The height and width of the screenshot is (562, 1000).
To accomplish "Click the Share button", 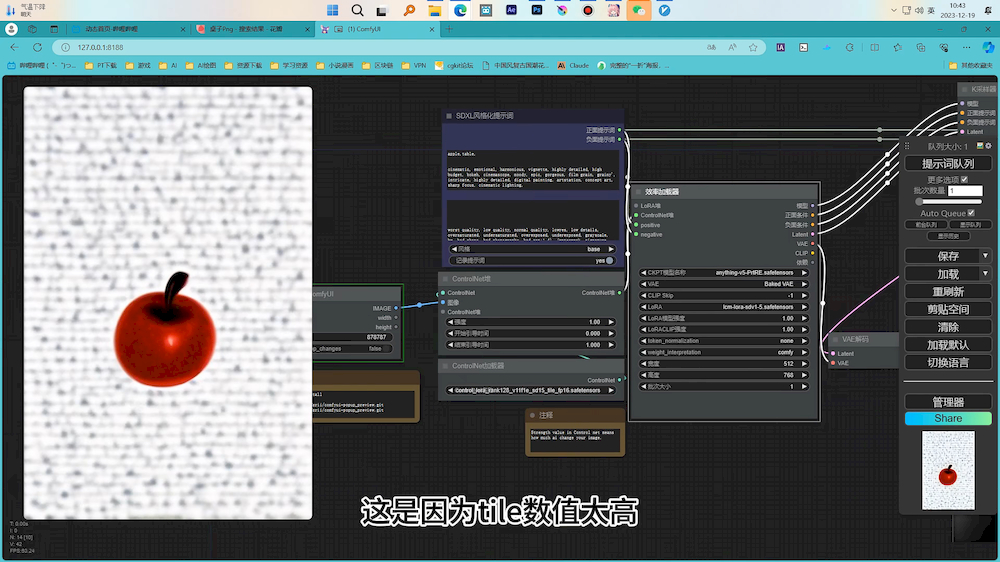I will click(x=948, y=418).
